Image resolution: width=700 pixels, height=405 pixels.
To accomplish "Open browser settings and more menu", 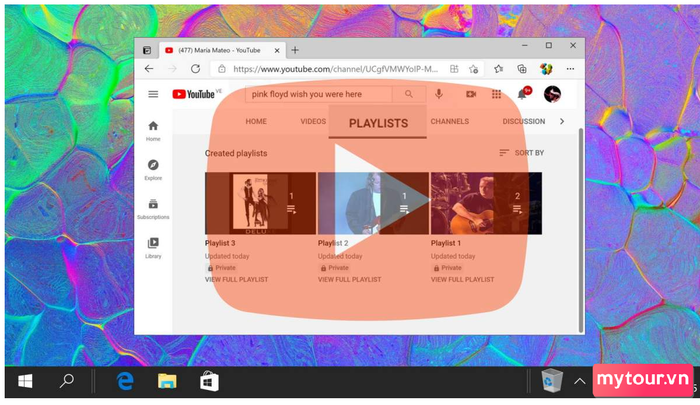I will coord(570,69).
